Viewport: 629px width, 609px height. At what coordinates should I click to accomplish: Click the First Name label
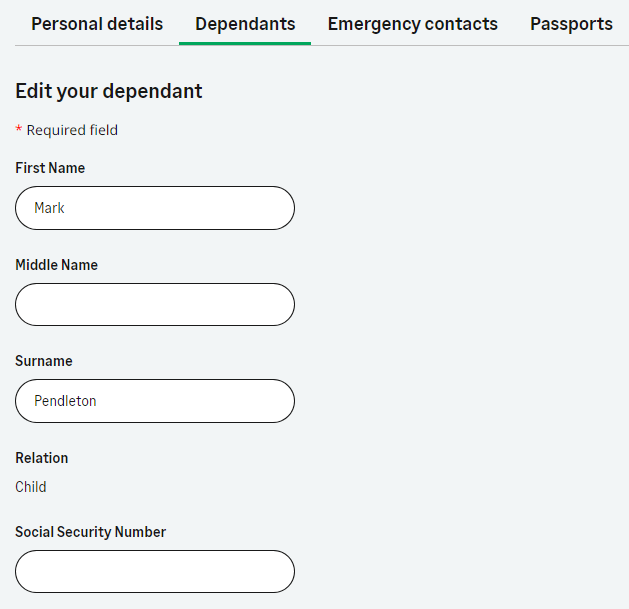50,168
